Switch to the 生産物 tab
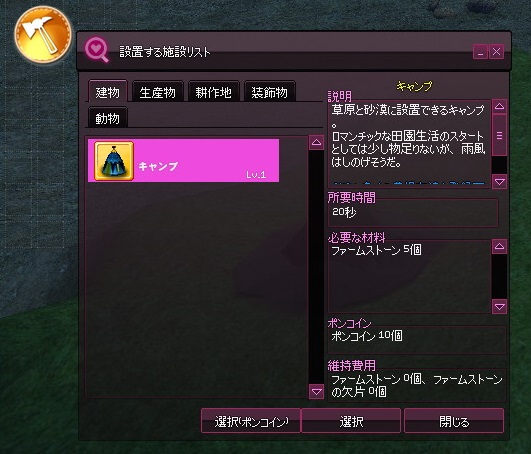Screen dimensions: 531x454 (x=158, y=92)
